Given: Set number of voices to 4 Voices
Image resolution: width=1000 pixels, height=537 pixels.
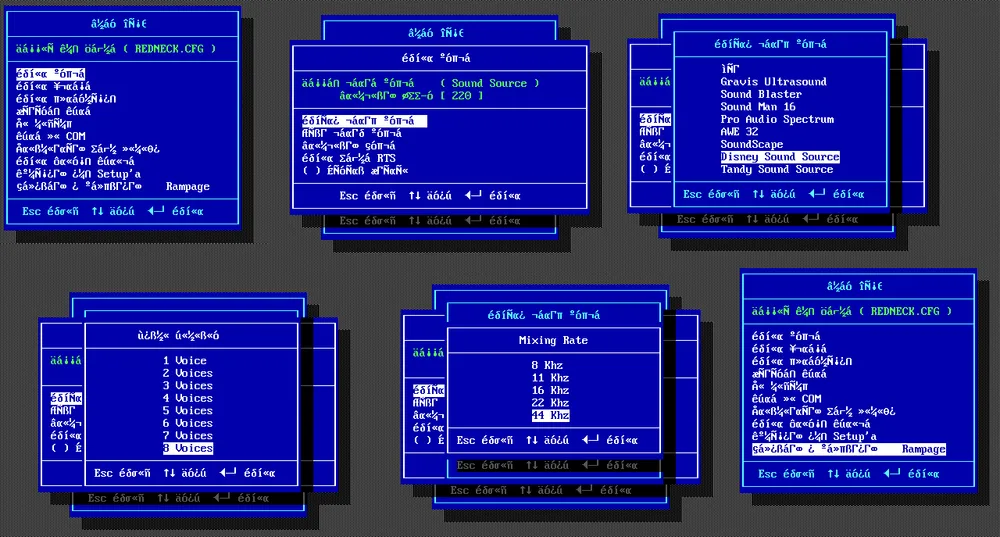Looking at the screenshot, I should [x=187, y=398].
